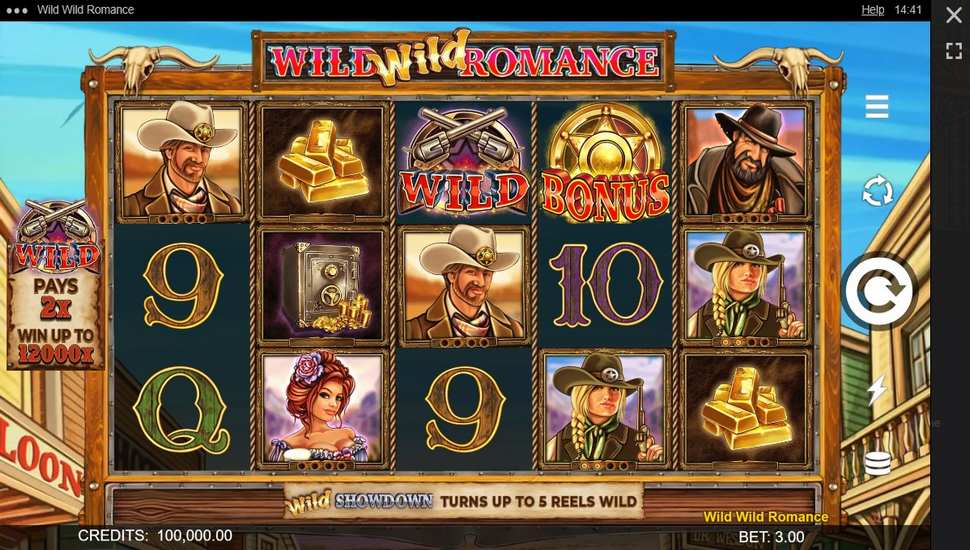Click the Wild Showdown banner below reels
Image resolution: width=970 pixels, height=550 pixels.
point(464,501)
